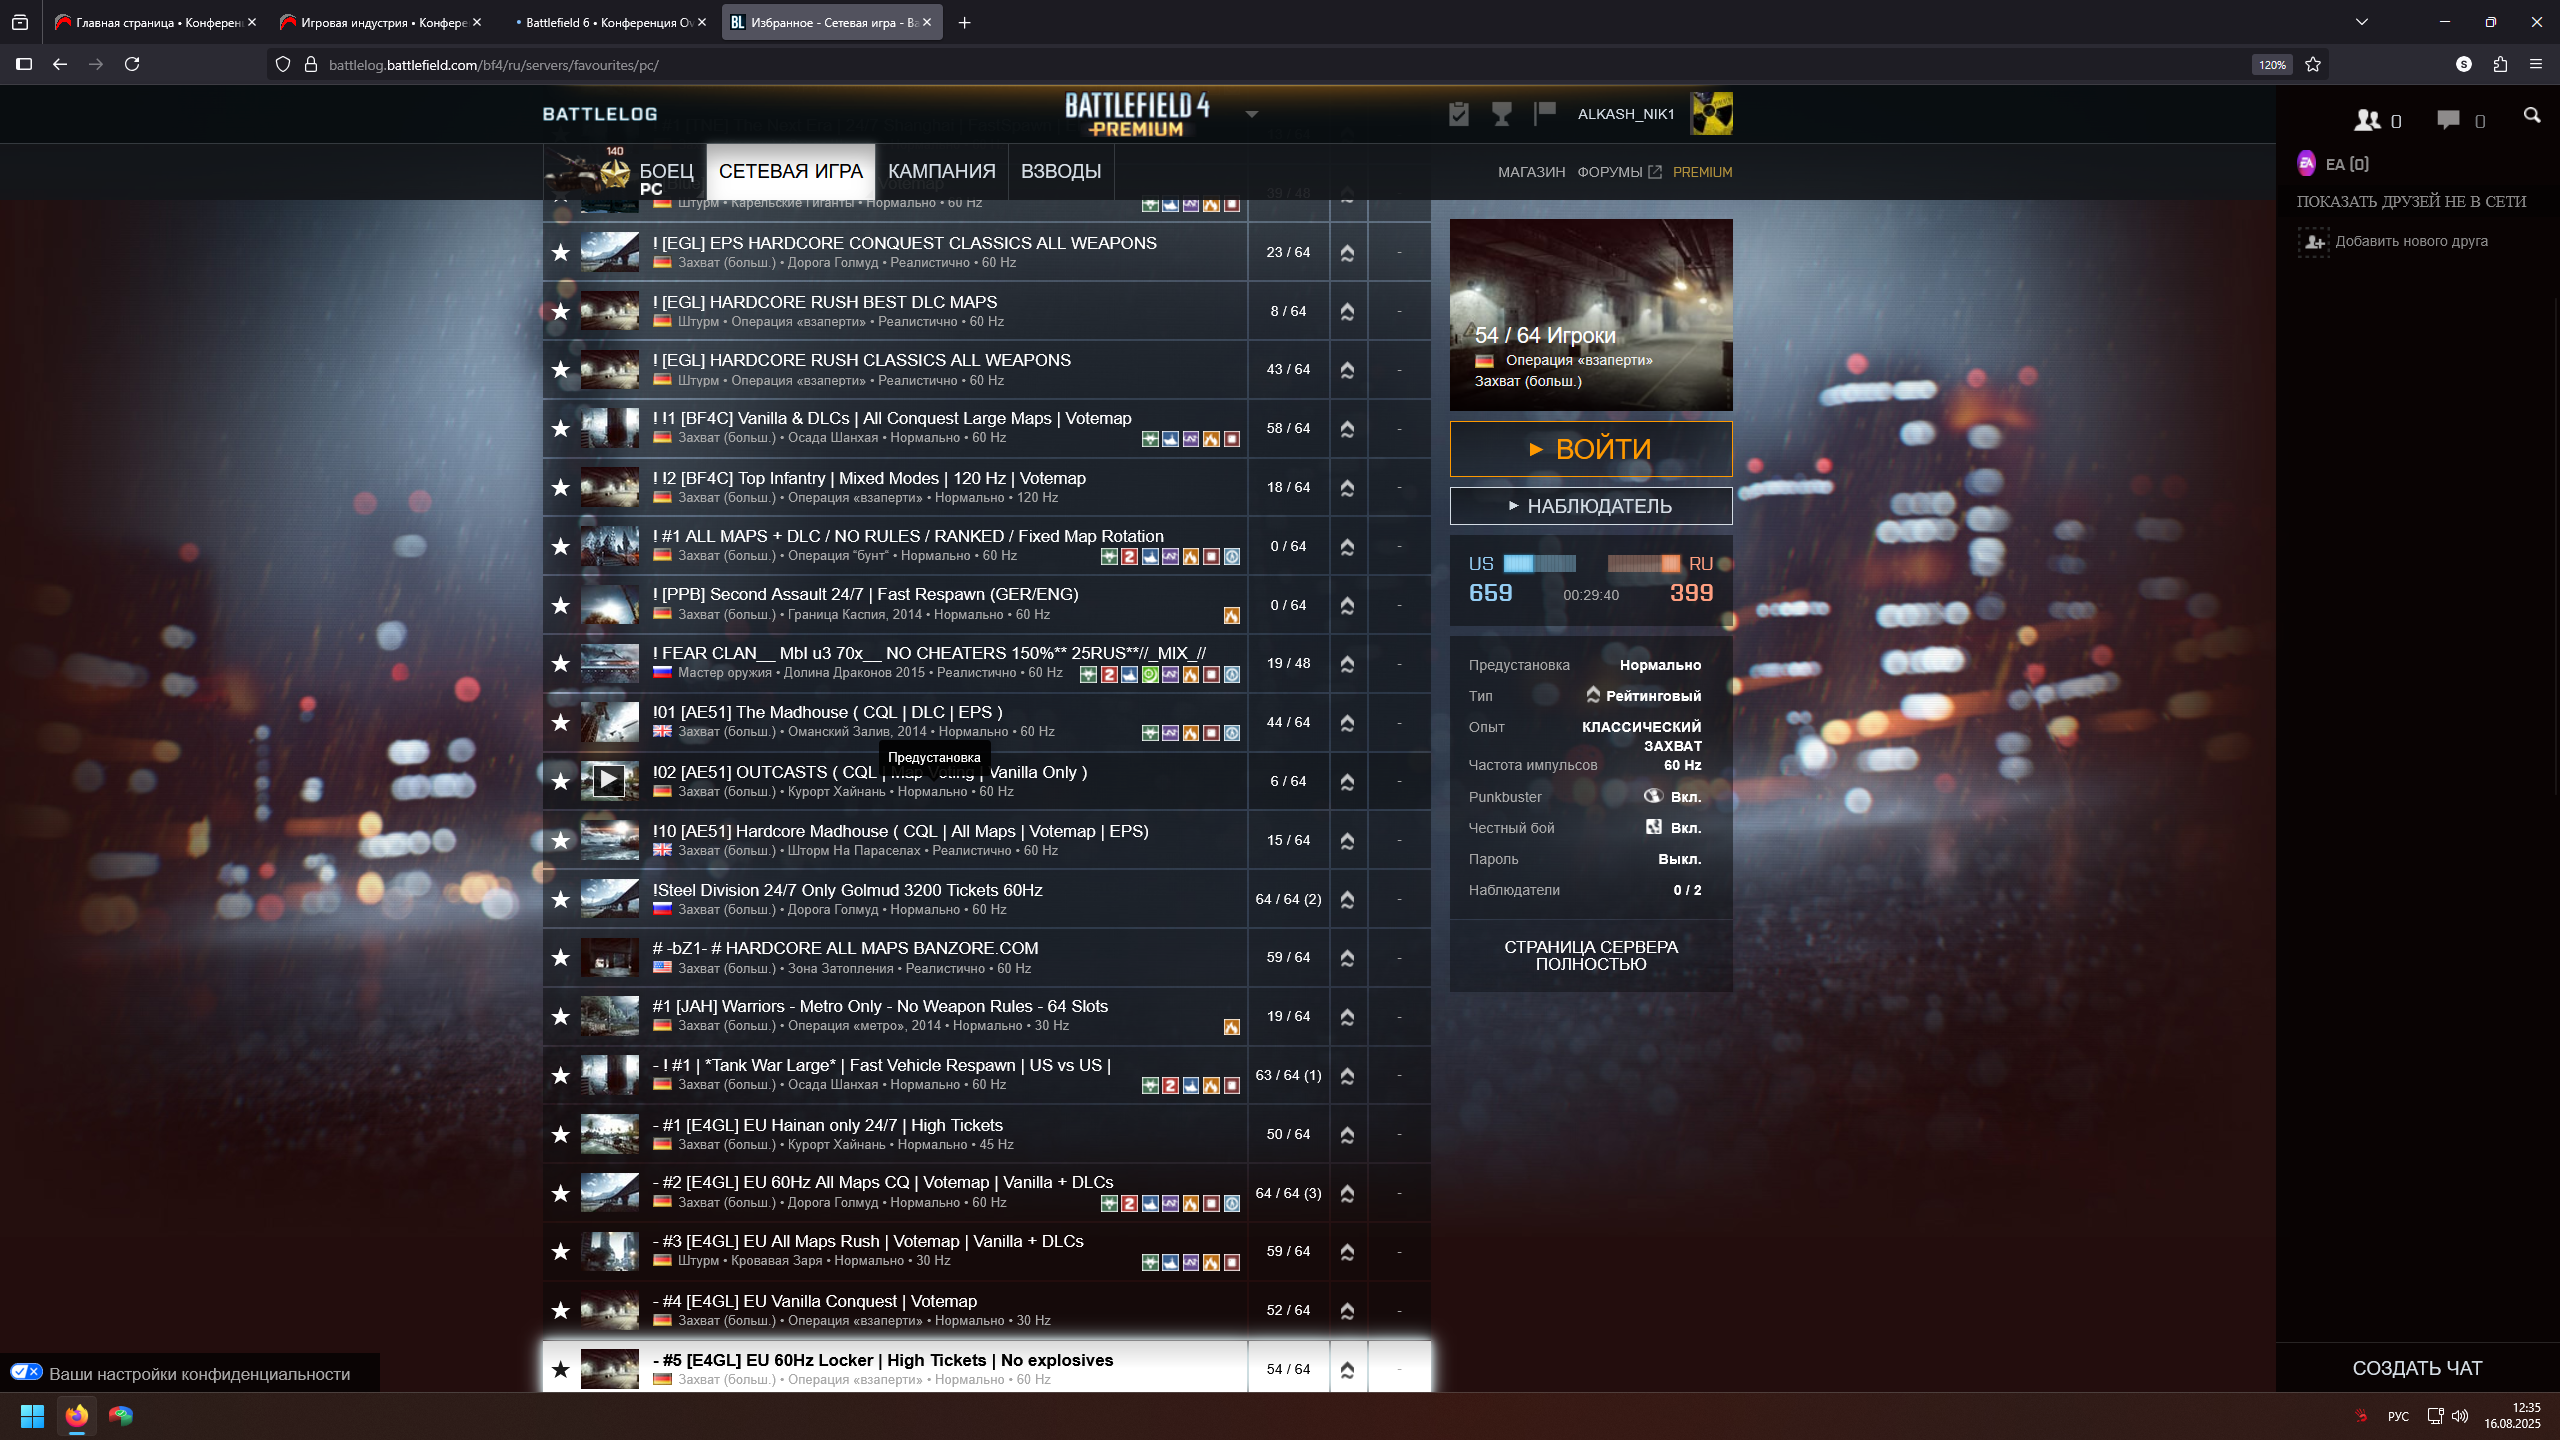This screenshot has width=2560, height=1440.
Task: Go back to the previous page
Action: pyautogui.click(x=60, y=64)
